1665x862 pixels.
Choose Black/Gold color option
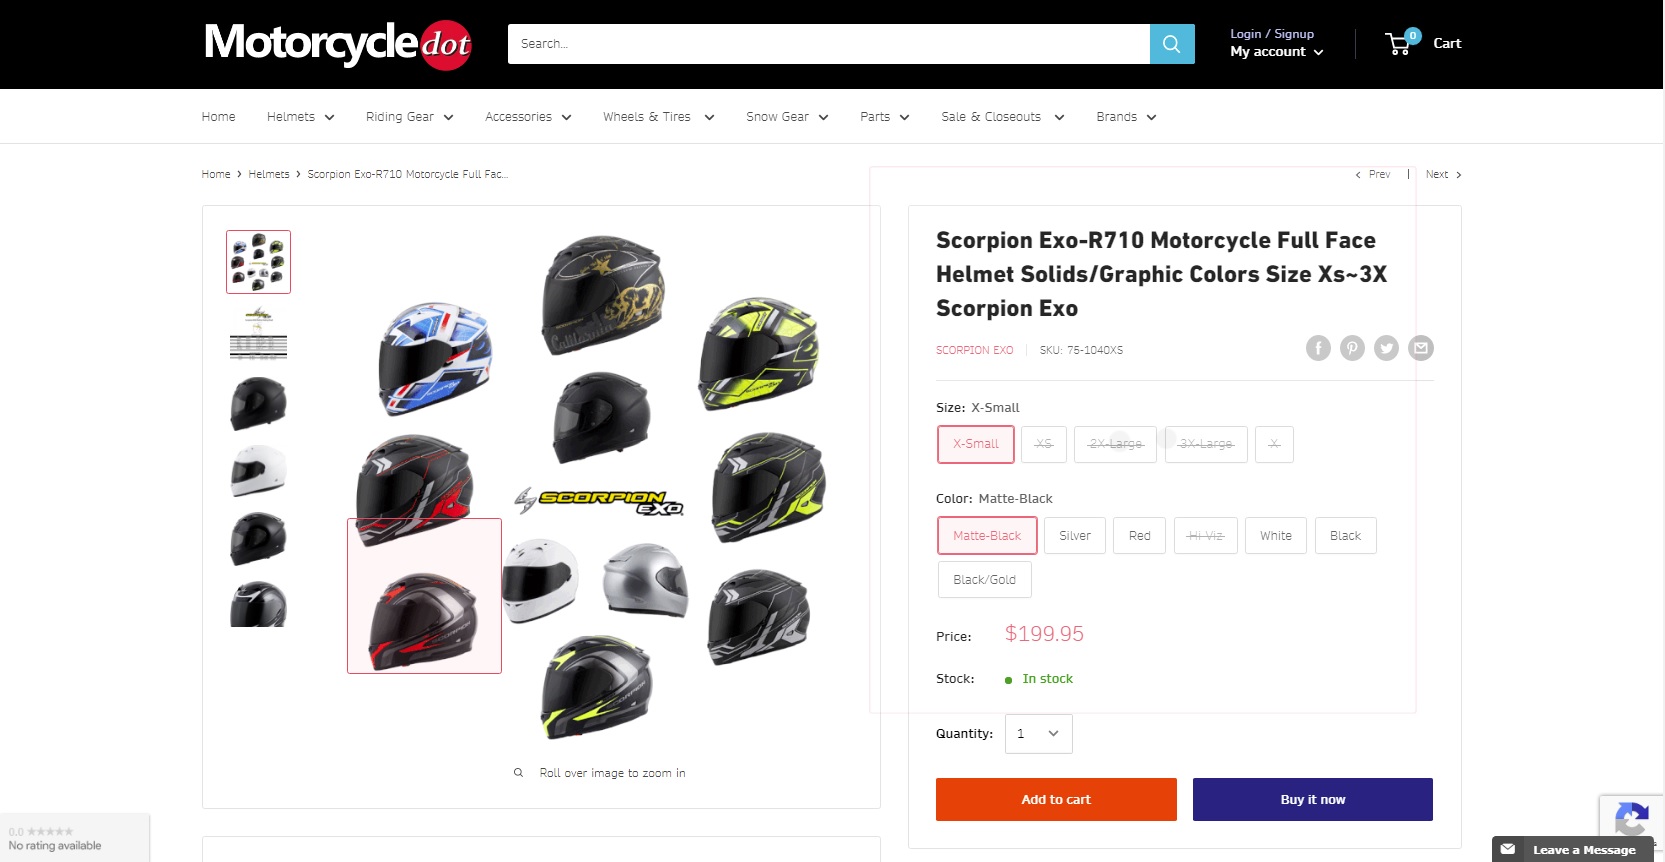coord(985,580)
